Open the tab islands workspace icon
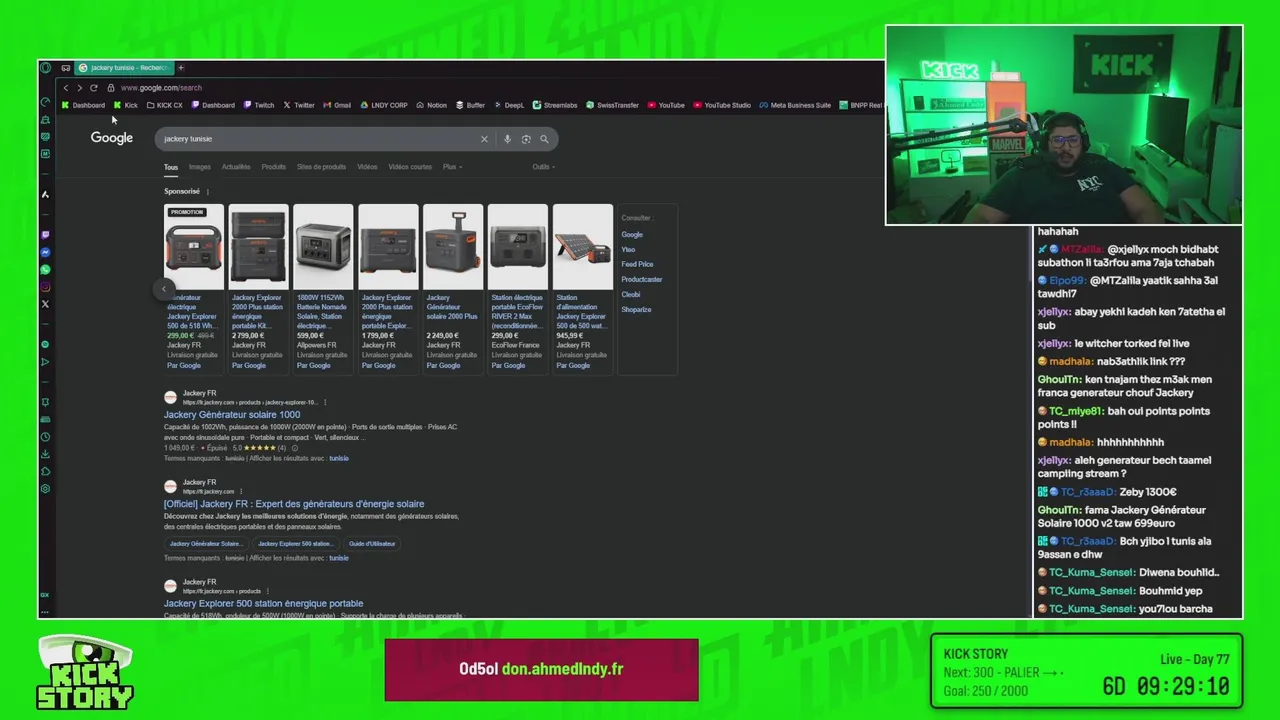 (x=66, y=68)
